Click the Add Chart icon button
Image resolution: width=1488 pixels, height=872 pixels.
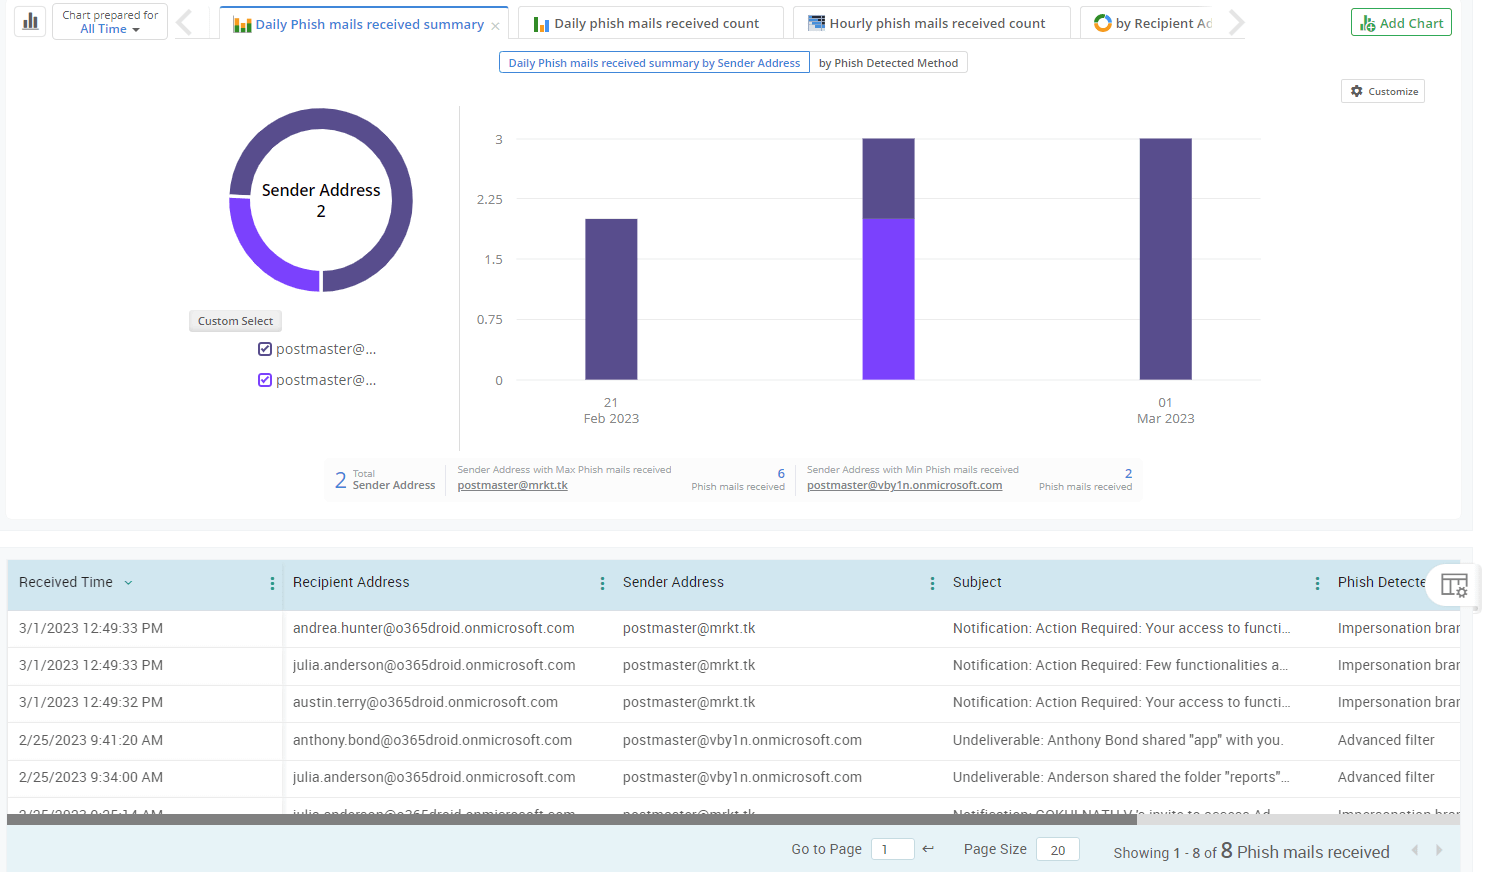point(1400,21)
